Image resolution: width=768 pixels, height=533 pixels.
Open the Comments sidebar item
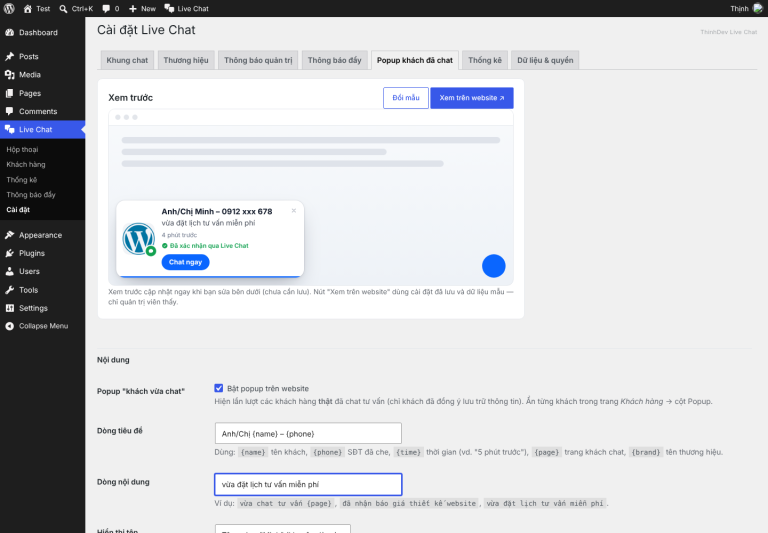click(43, 111)
